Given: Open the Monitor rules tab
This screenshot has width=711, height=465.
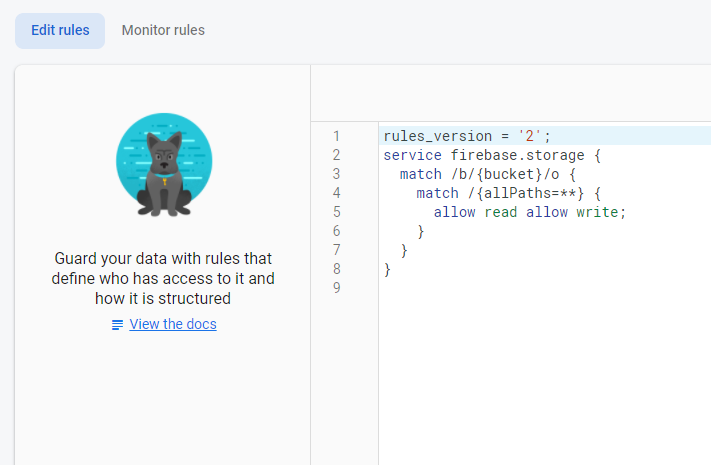Looking at the screenshot, I should (x=163, y=30).
